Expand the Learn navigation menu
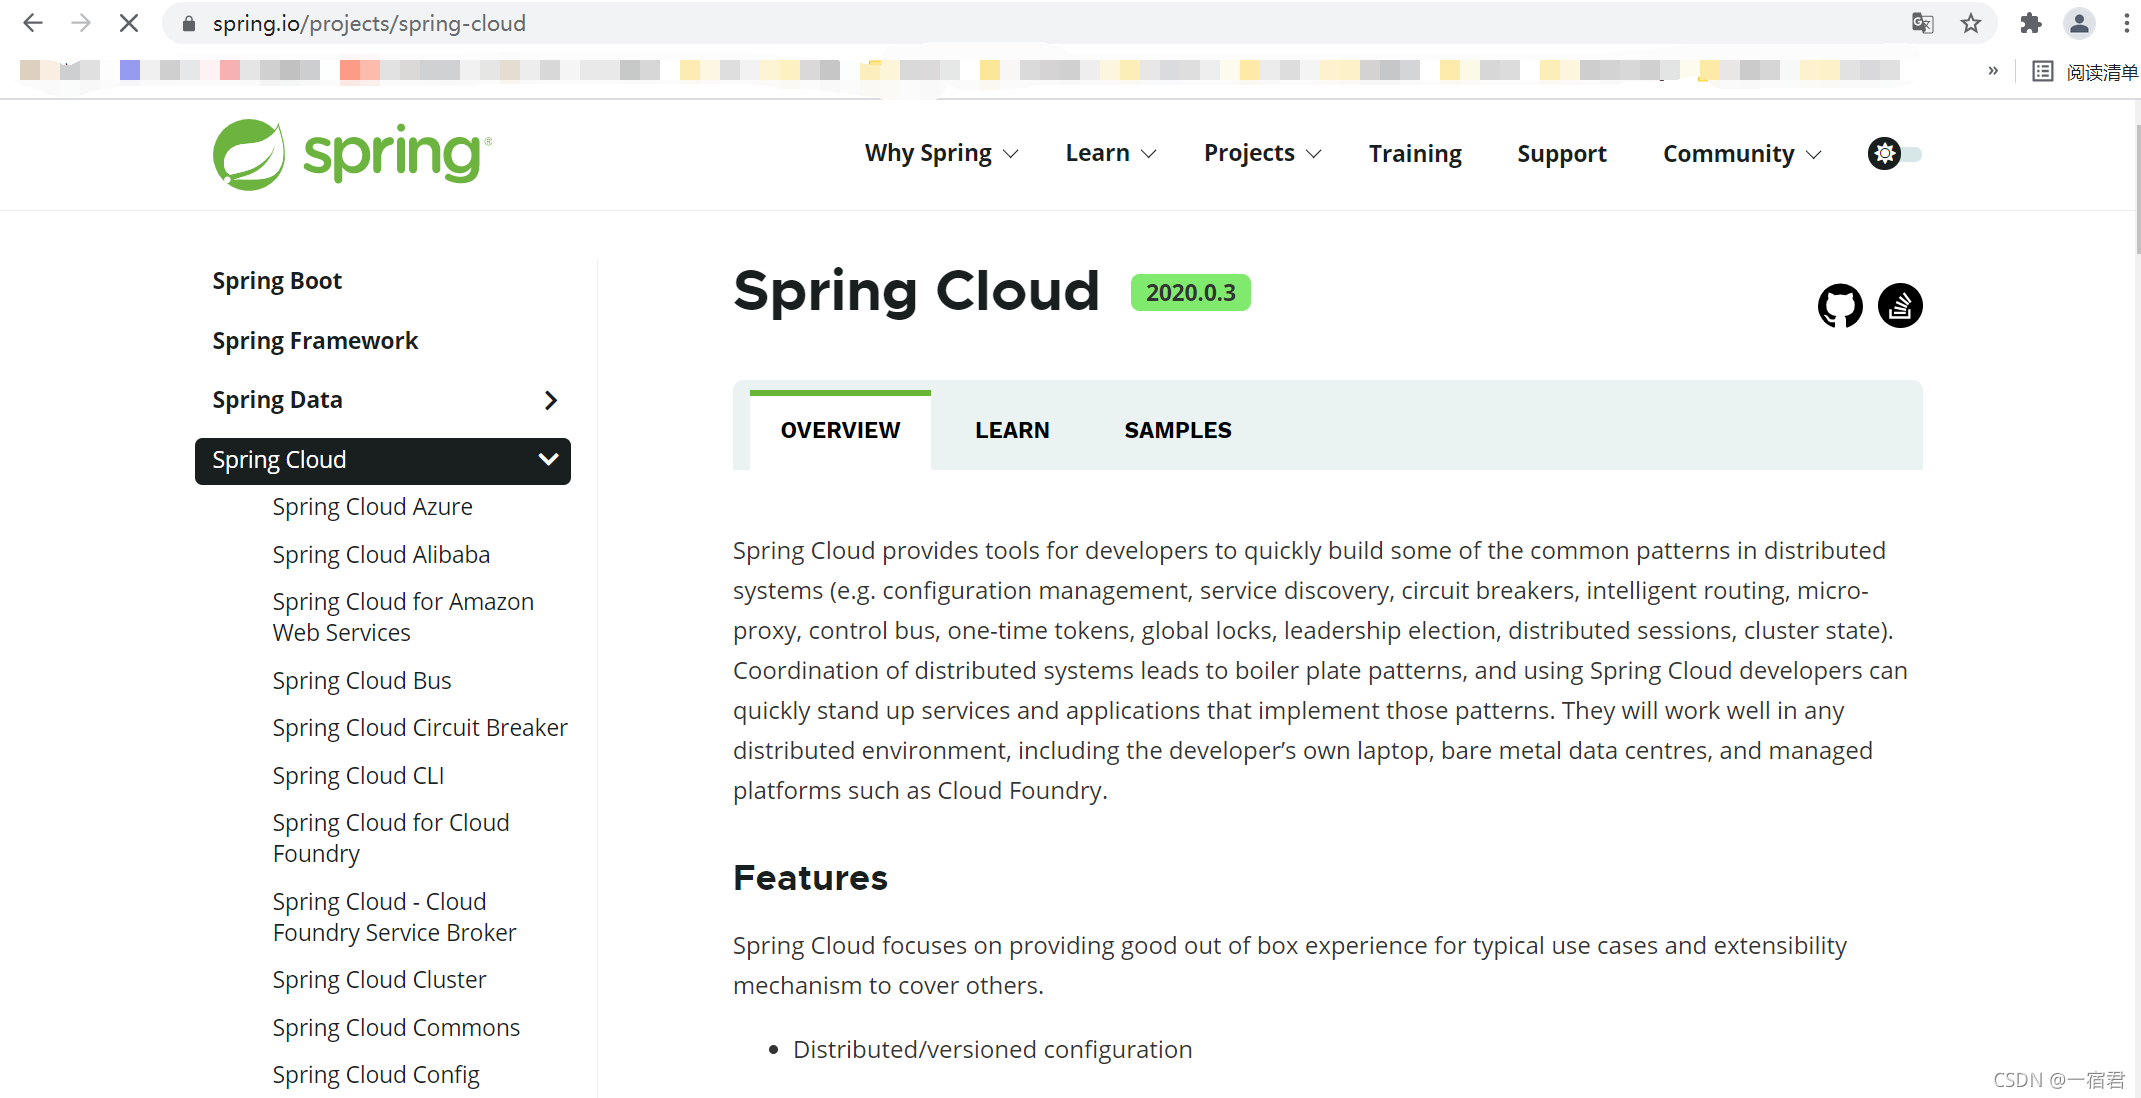 1110,154
